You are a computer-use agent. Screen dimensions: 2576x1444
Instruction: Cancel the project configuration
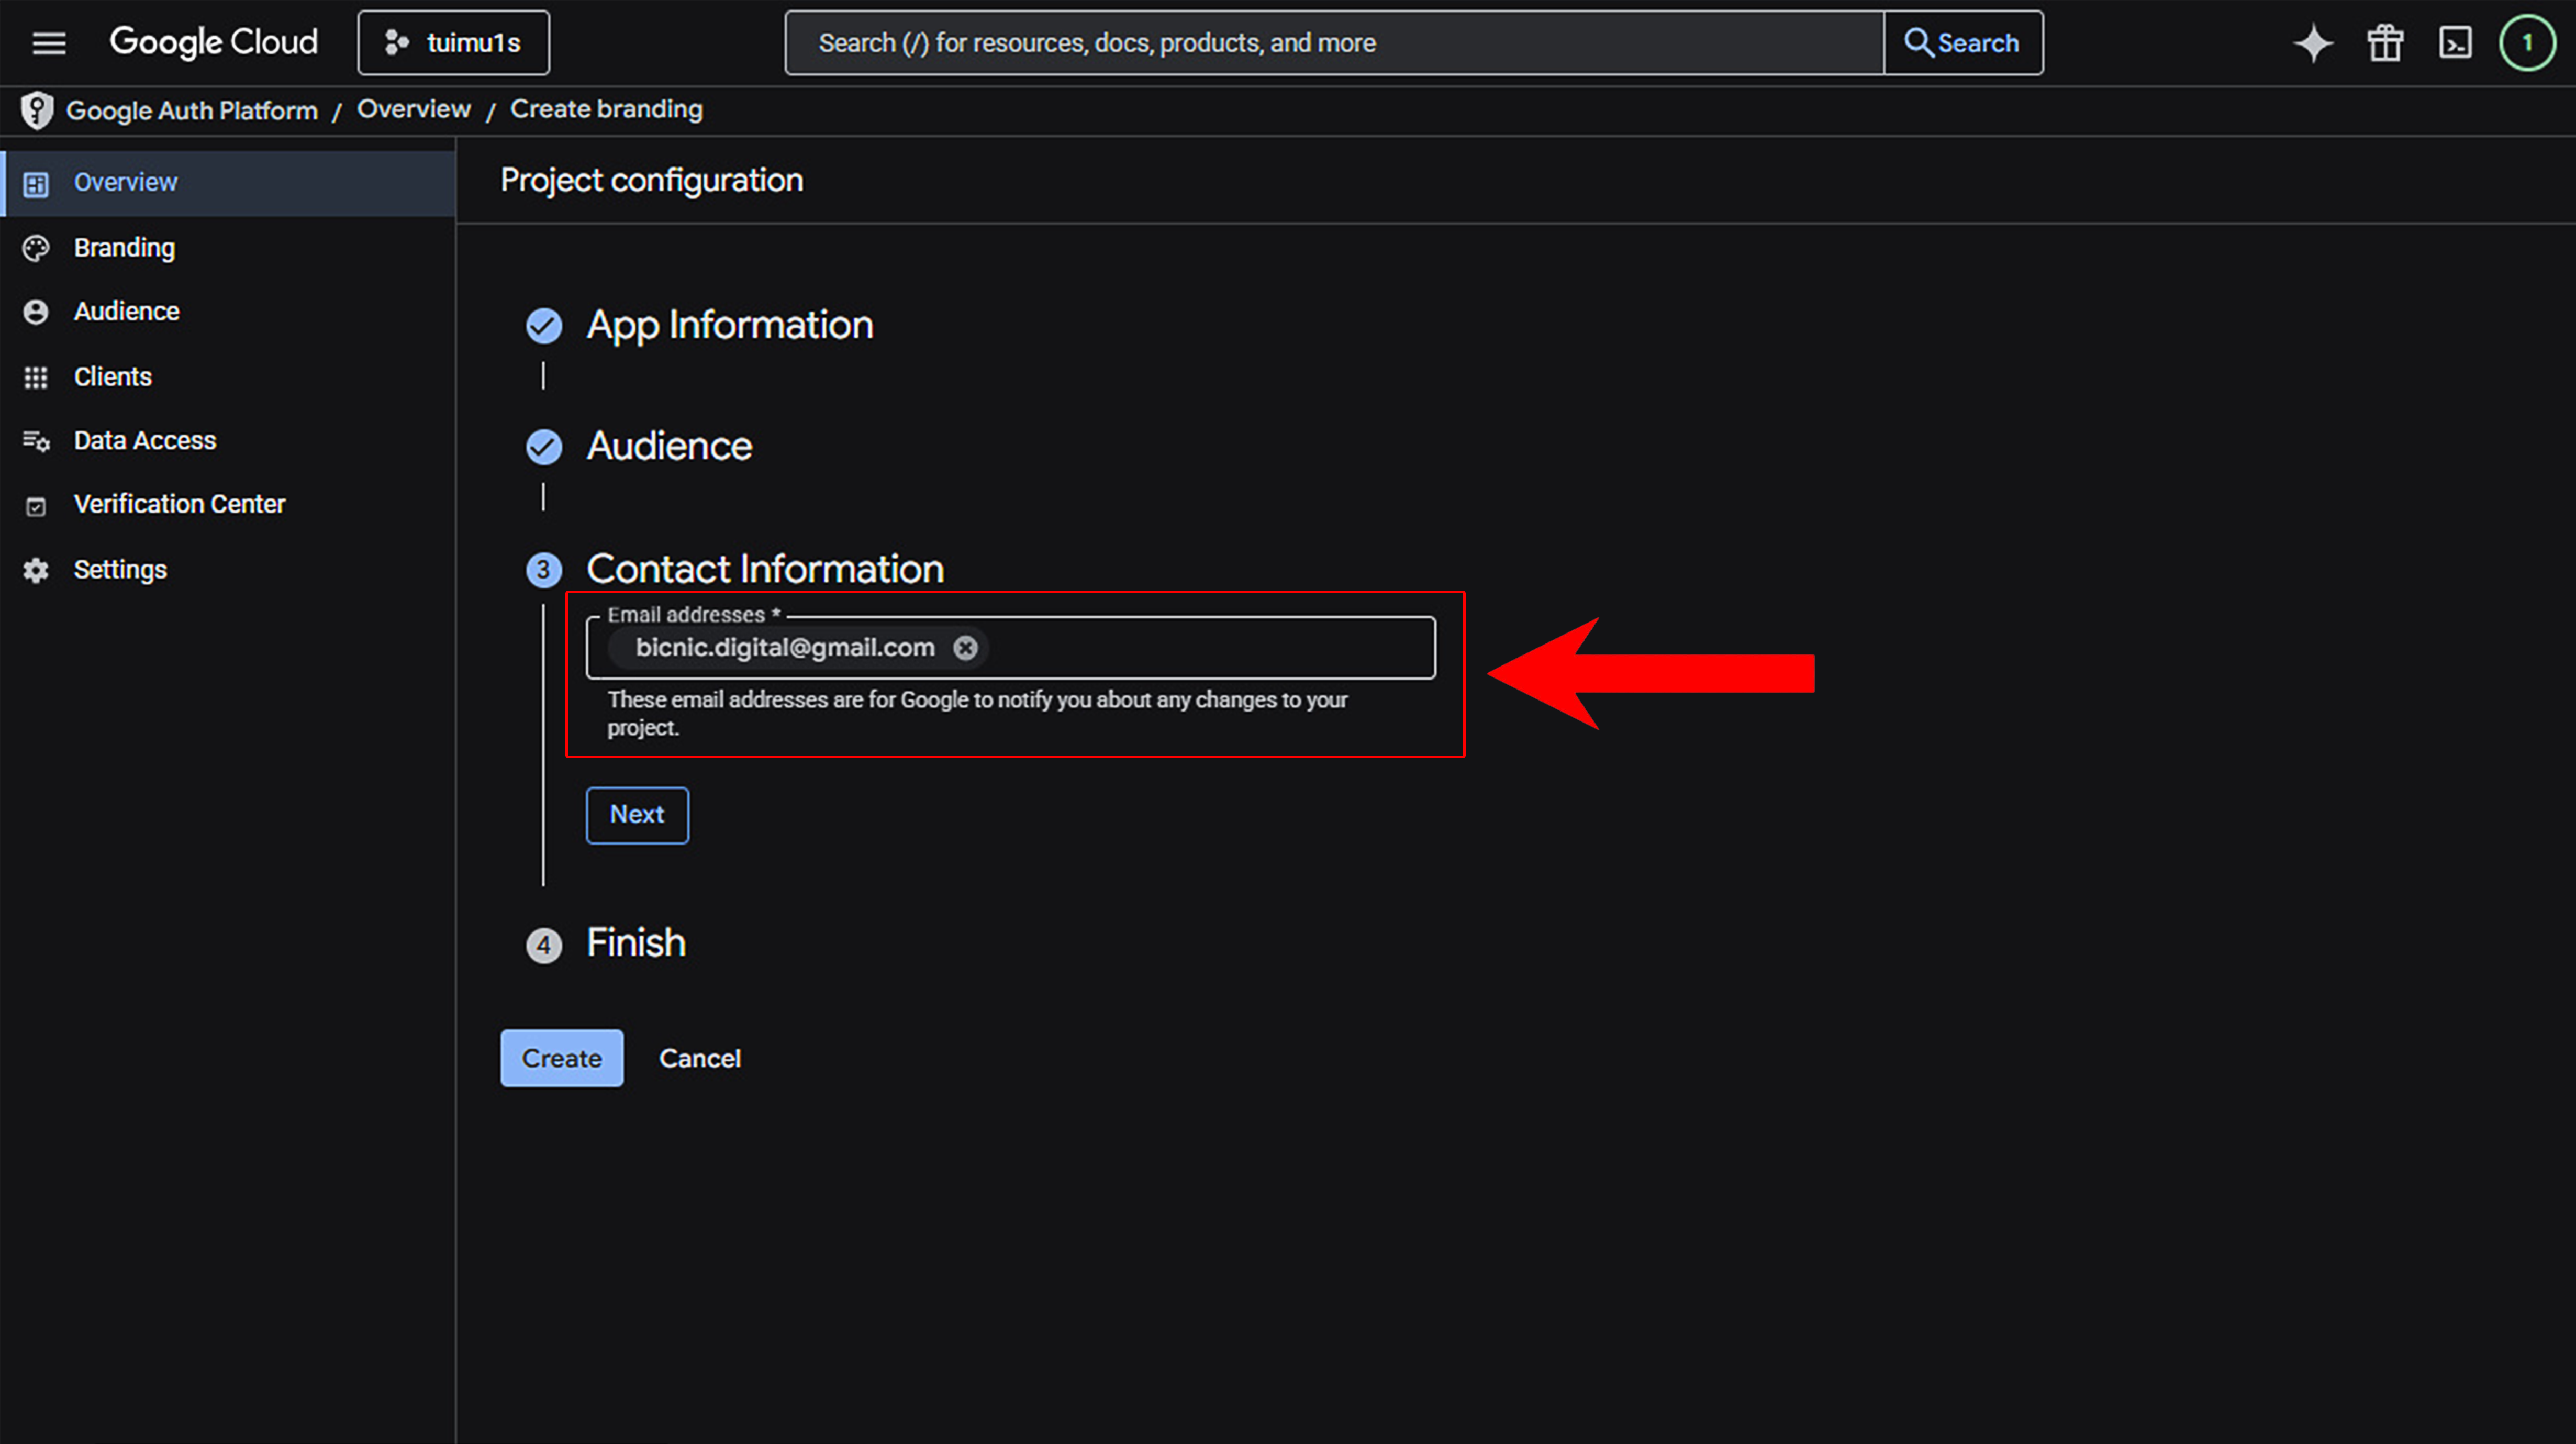pyautogui.click(x=699, y=1058)
